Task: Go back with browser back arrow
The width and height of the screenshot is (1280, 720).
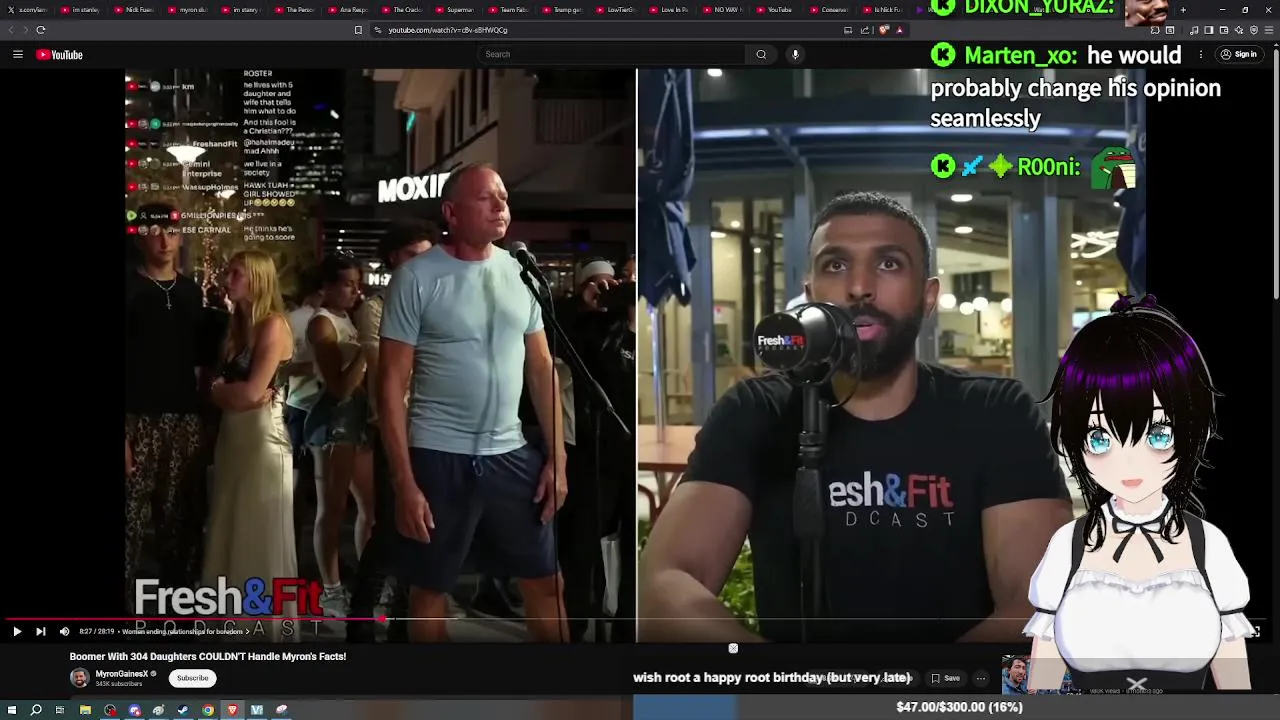Action: (13, 30)
